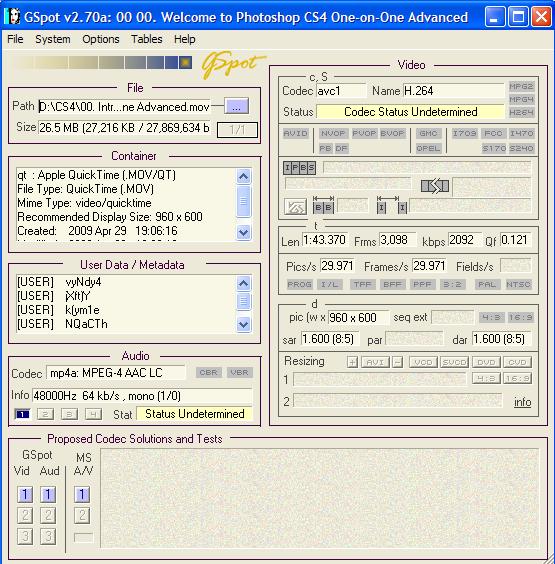This screenshot has width=555, height=564.
Task: Open the Options menu
Action: coord(101,39)
